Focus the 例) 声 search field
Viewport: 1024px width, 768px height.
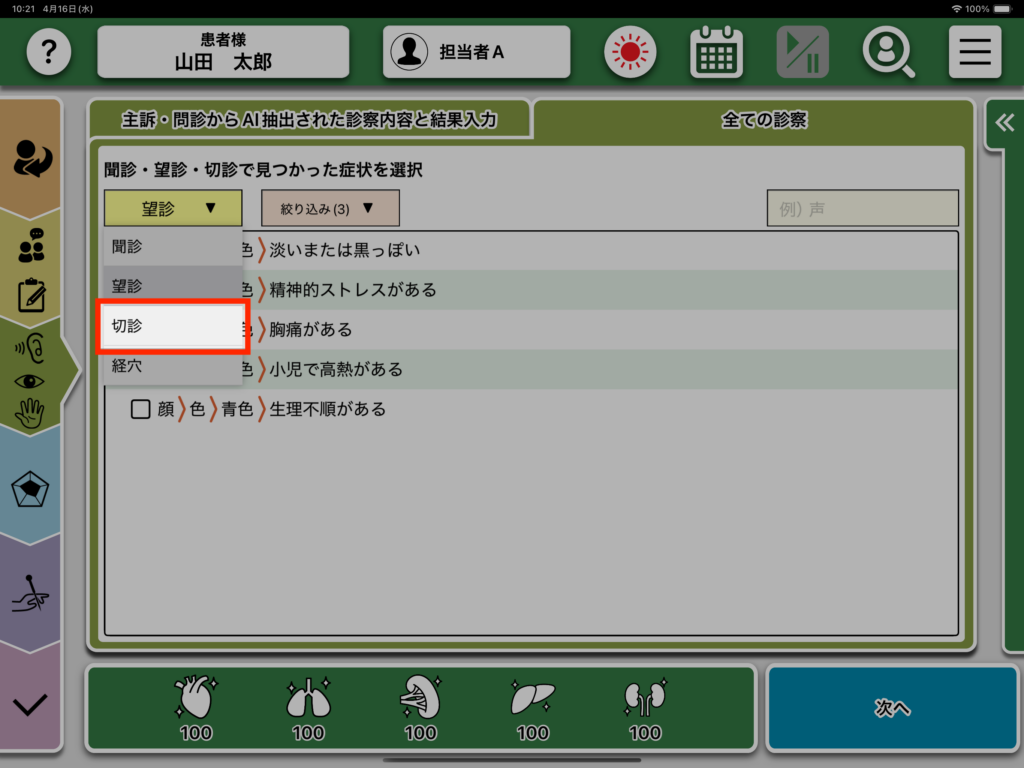click(x=862, y=209)
